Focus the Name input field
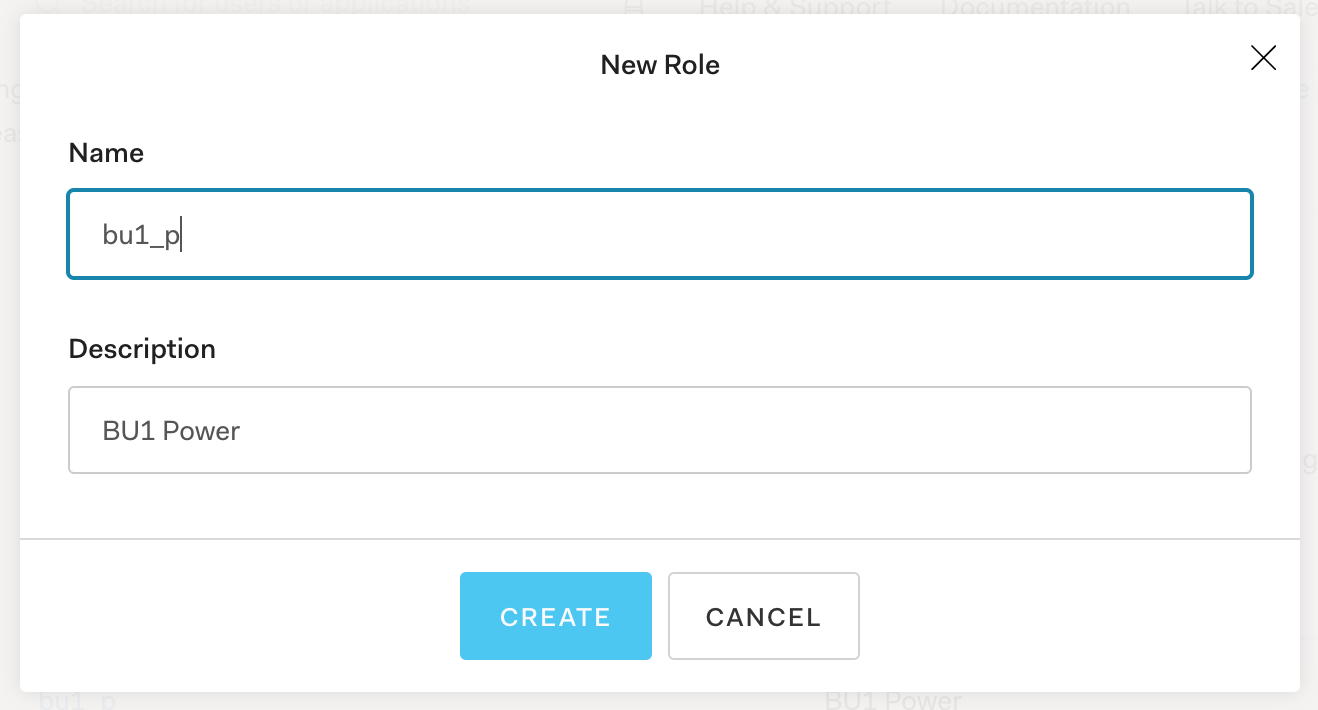Screen dimensions: 1318x710 click(x=660, y=234)
